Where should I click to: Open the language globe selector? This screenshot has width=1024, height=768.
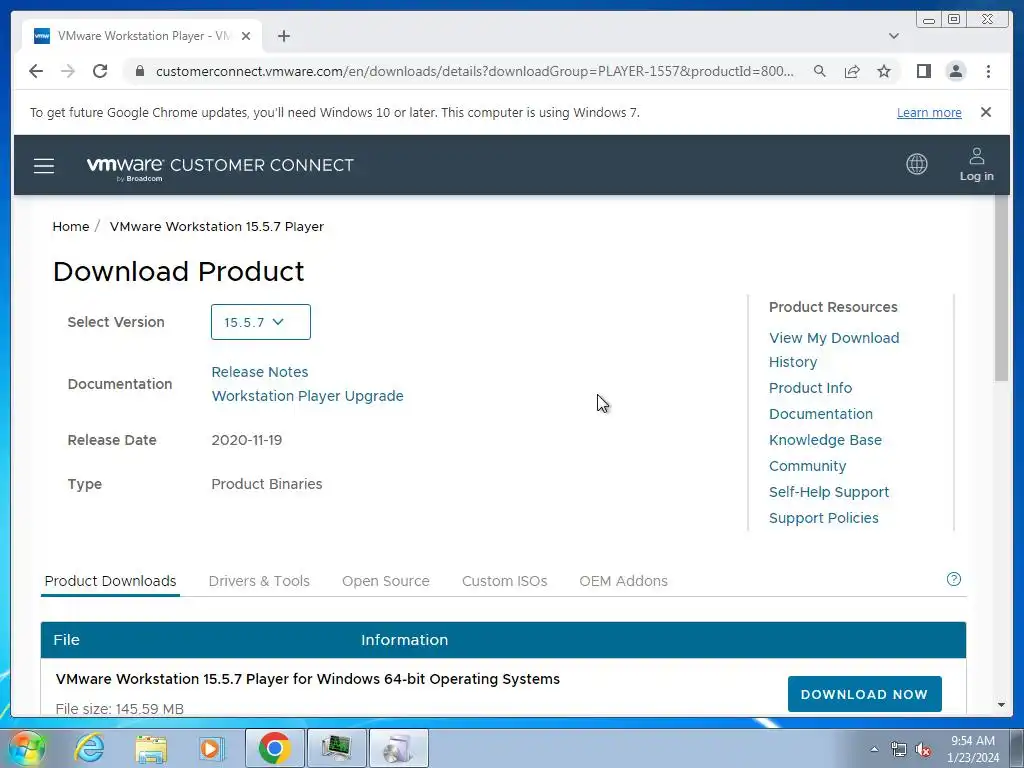coord(916,164)
